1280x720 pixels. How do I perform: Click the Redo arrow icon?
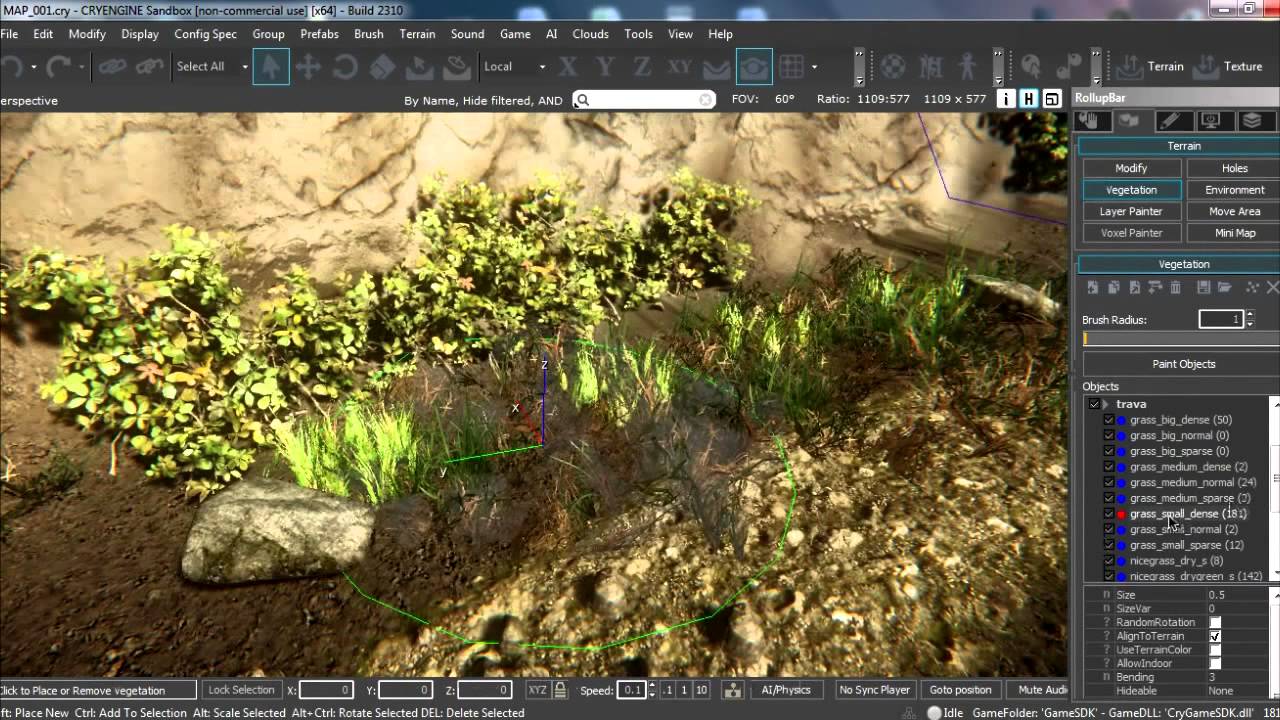(x=58, y=67)
